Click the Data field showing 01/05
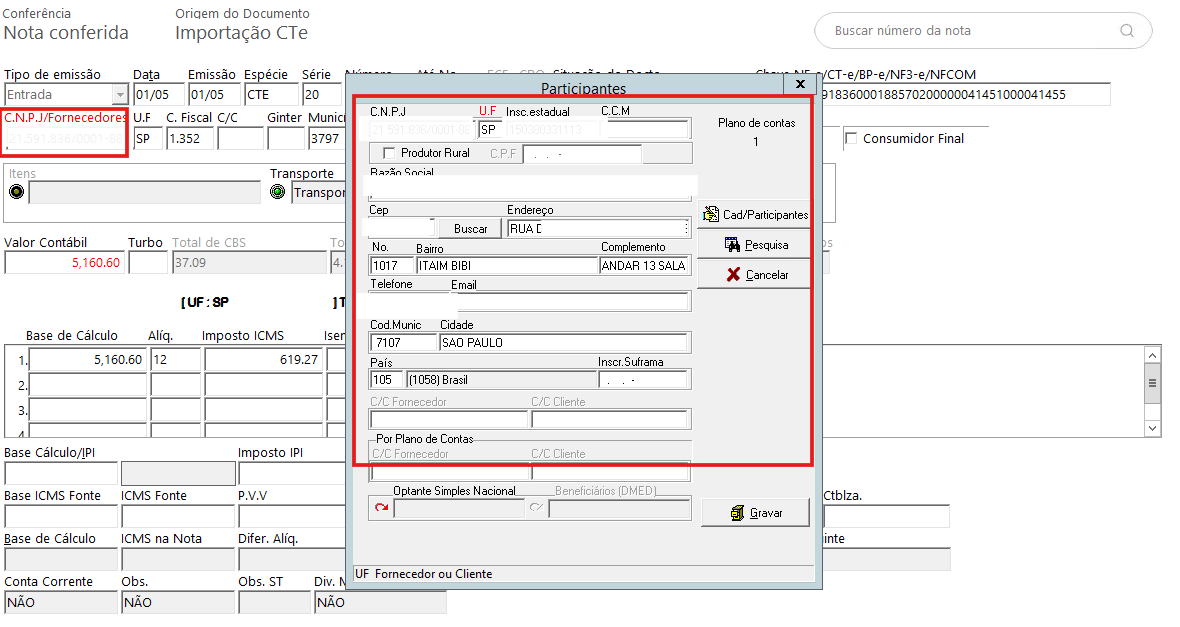 point(159,95)
